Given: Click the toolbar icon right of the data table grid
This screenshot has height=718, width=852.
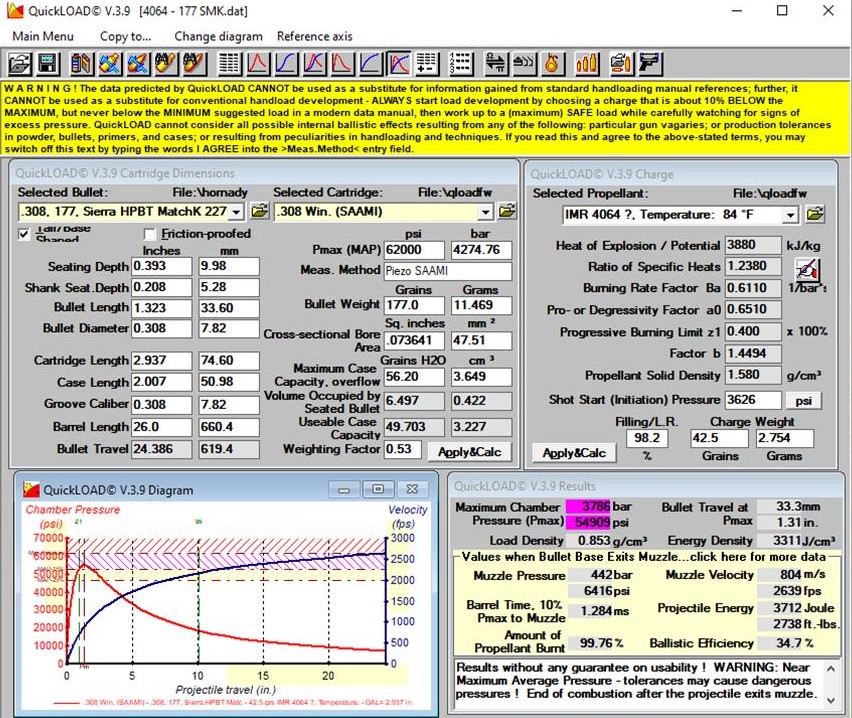Looking at the screenshot, I should [258, 64].
